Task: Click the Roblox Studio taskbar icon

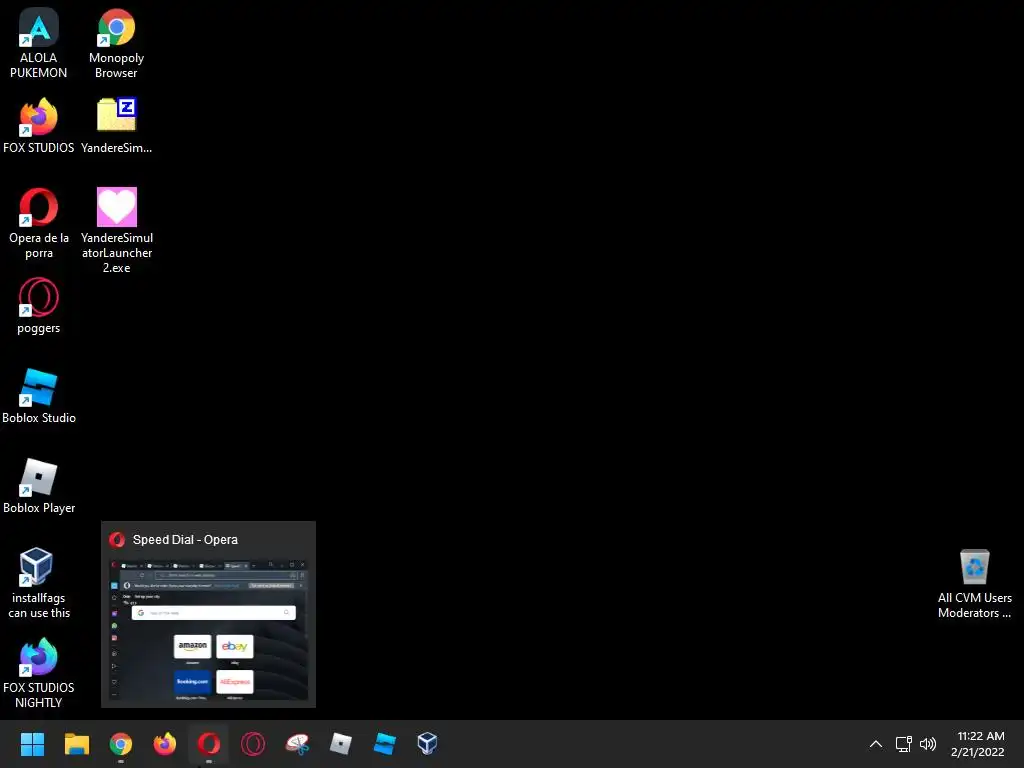Action: 385,744
